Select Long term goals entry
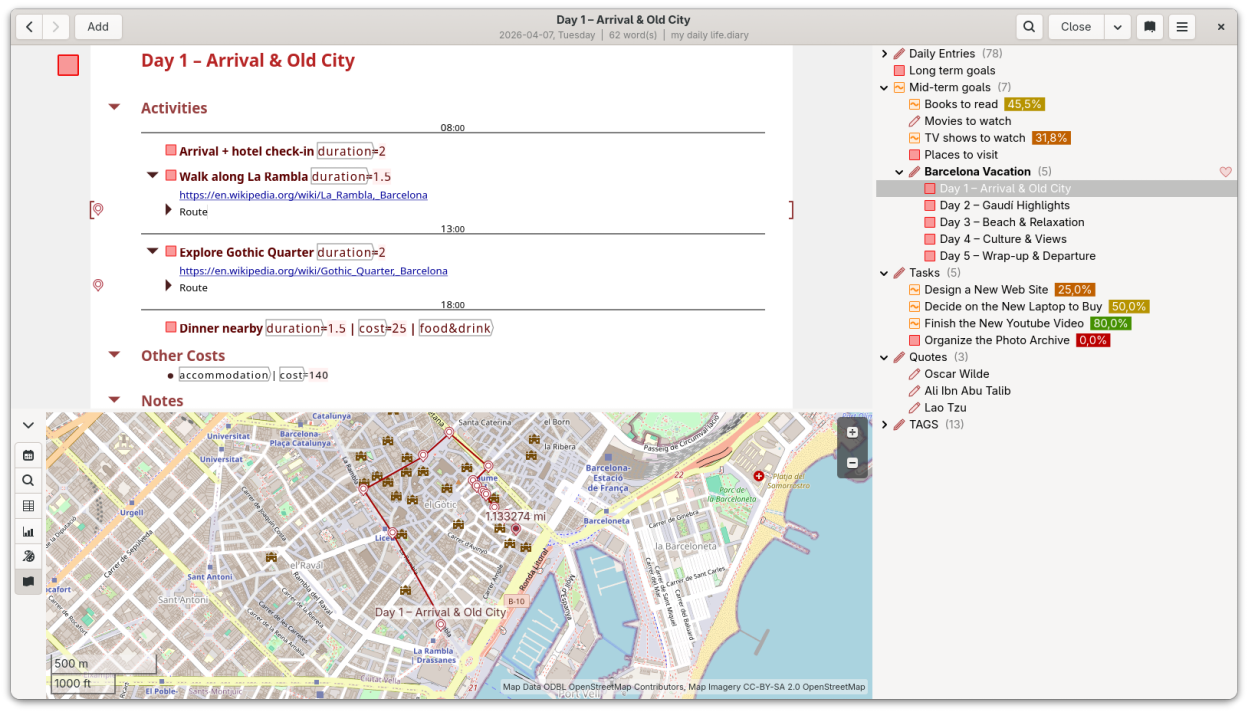 coord(952,71)
